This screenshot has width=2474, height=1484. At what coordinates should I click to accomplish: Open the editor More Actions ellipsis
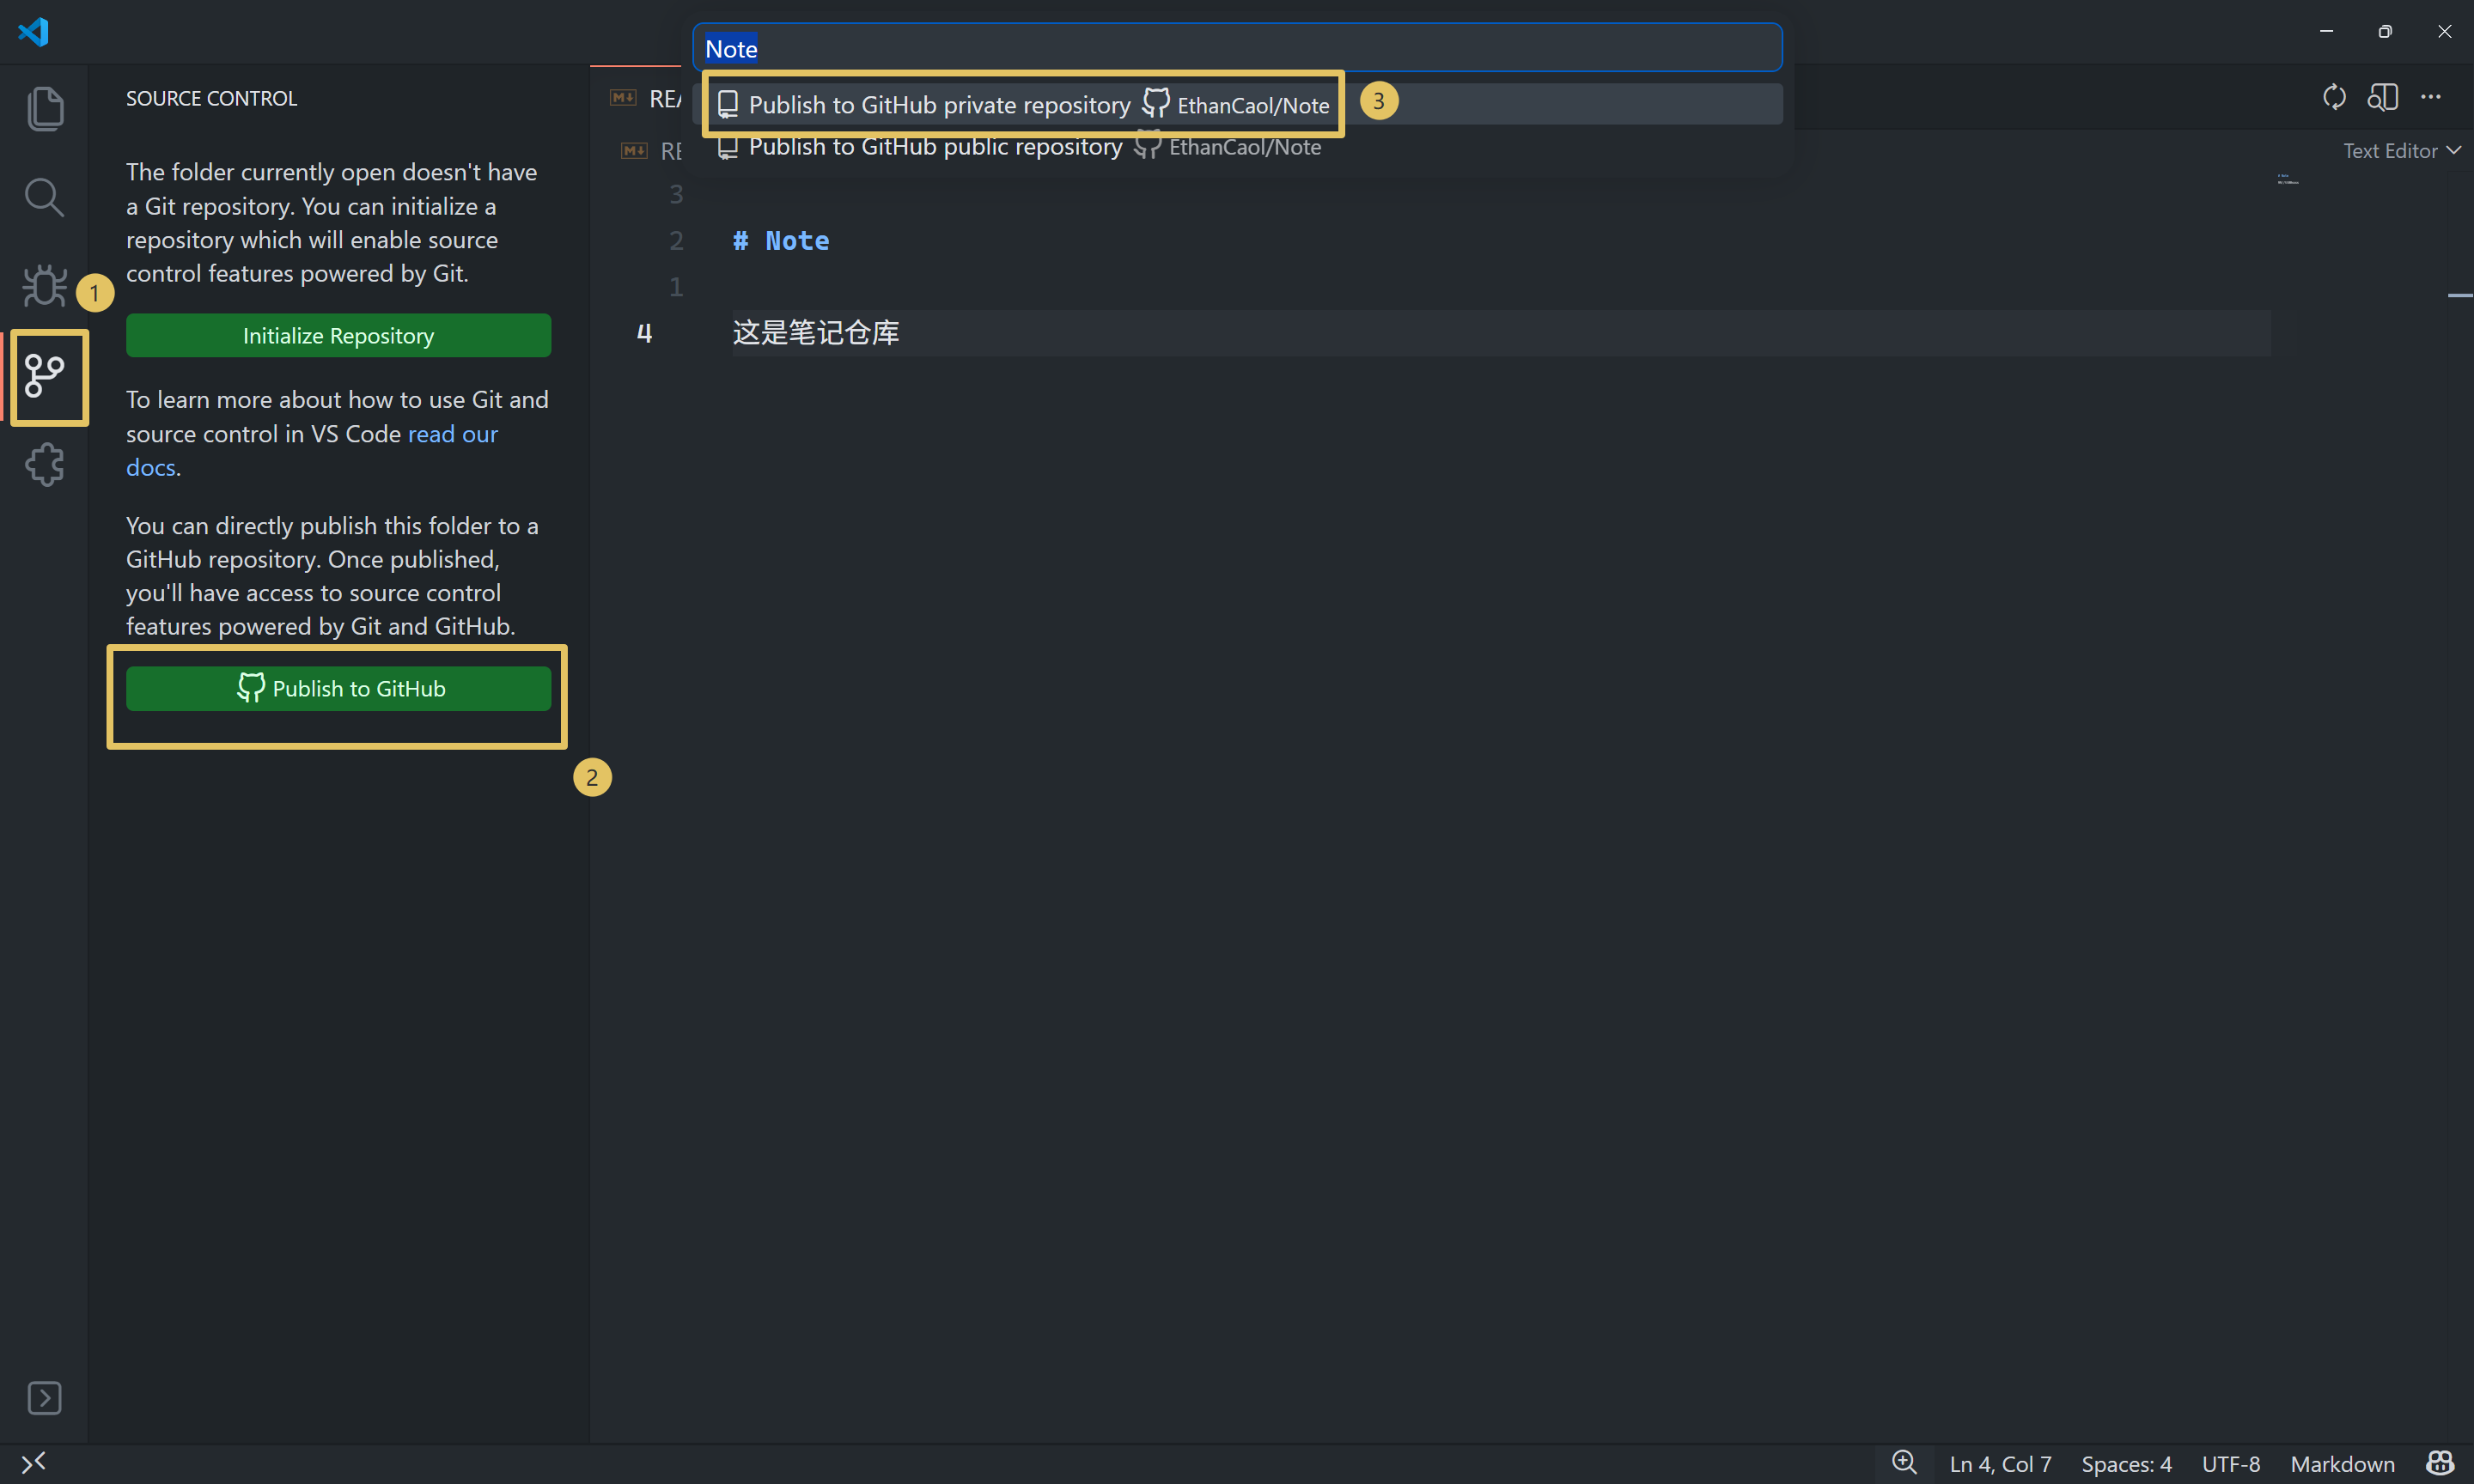coord(2431,97)
